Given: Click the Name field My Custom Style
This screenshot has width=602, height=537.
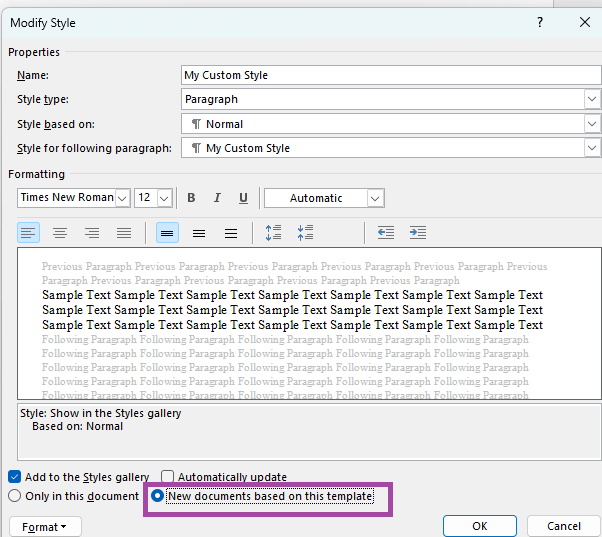Looking at the screenshot, I should [x=391, y=75].
